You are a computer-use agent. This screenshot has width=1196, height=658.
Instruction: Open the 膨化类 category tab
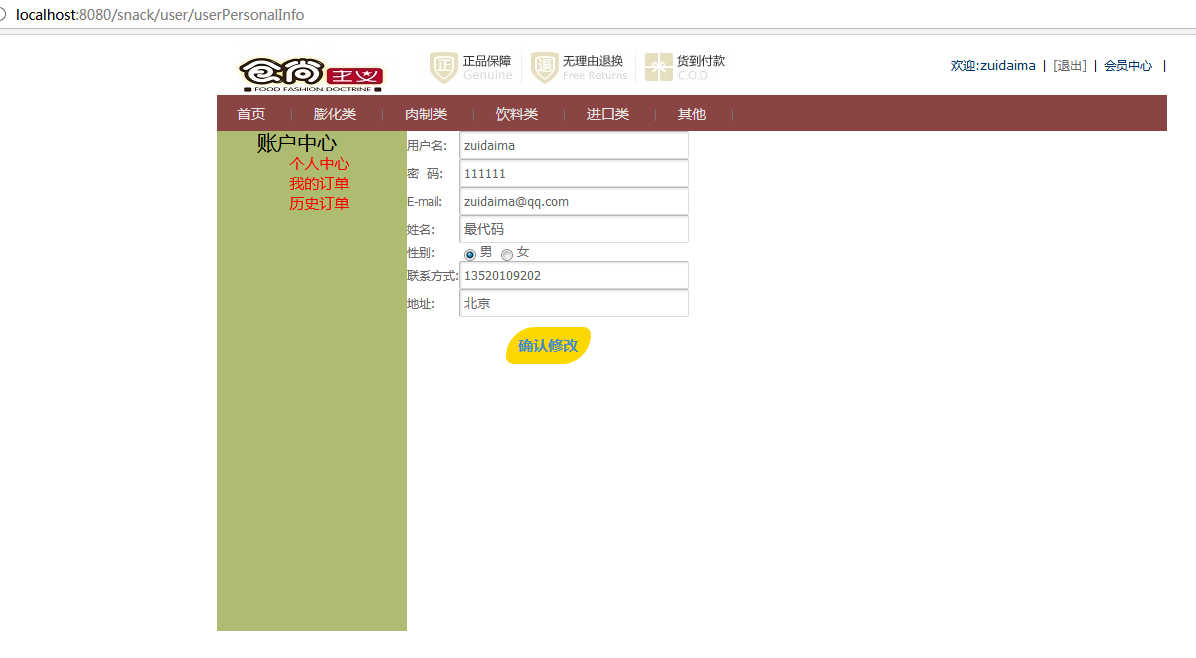coord(335,114)
